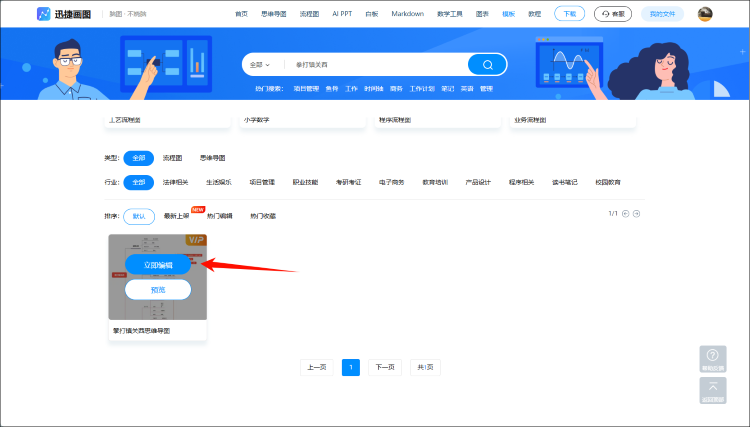Click the 预览 button on the template
This screenshot has height=427, width=750.
coord(158,290)
